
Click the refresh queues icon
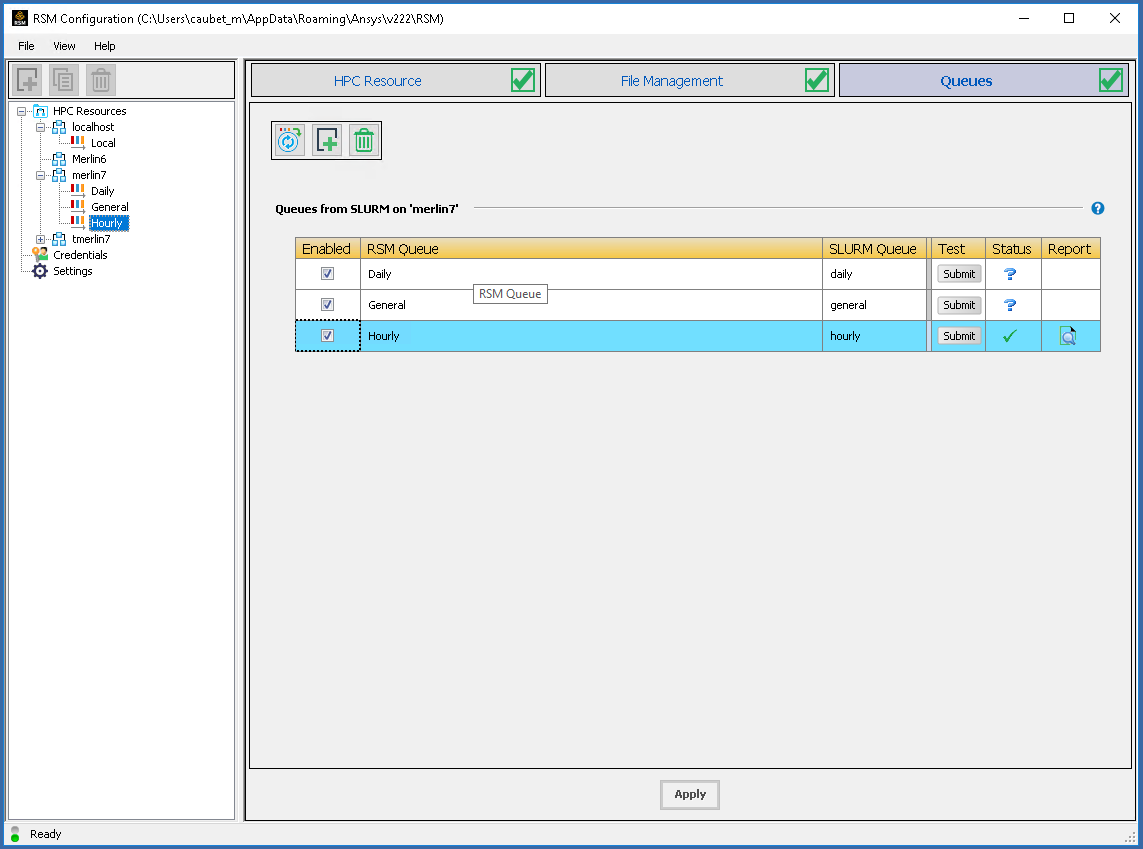point(290,141)
